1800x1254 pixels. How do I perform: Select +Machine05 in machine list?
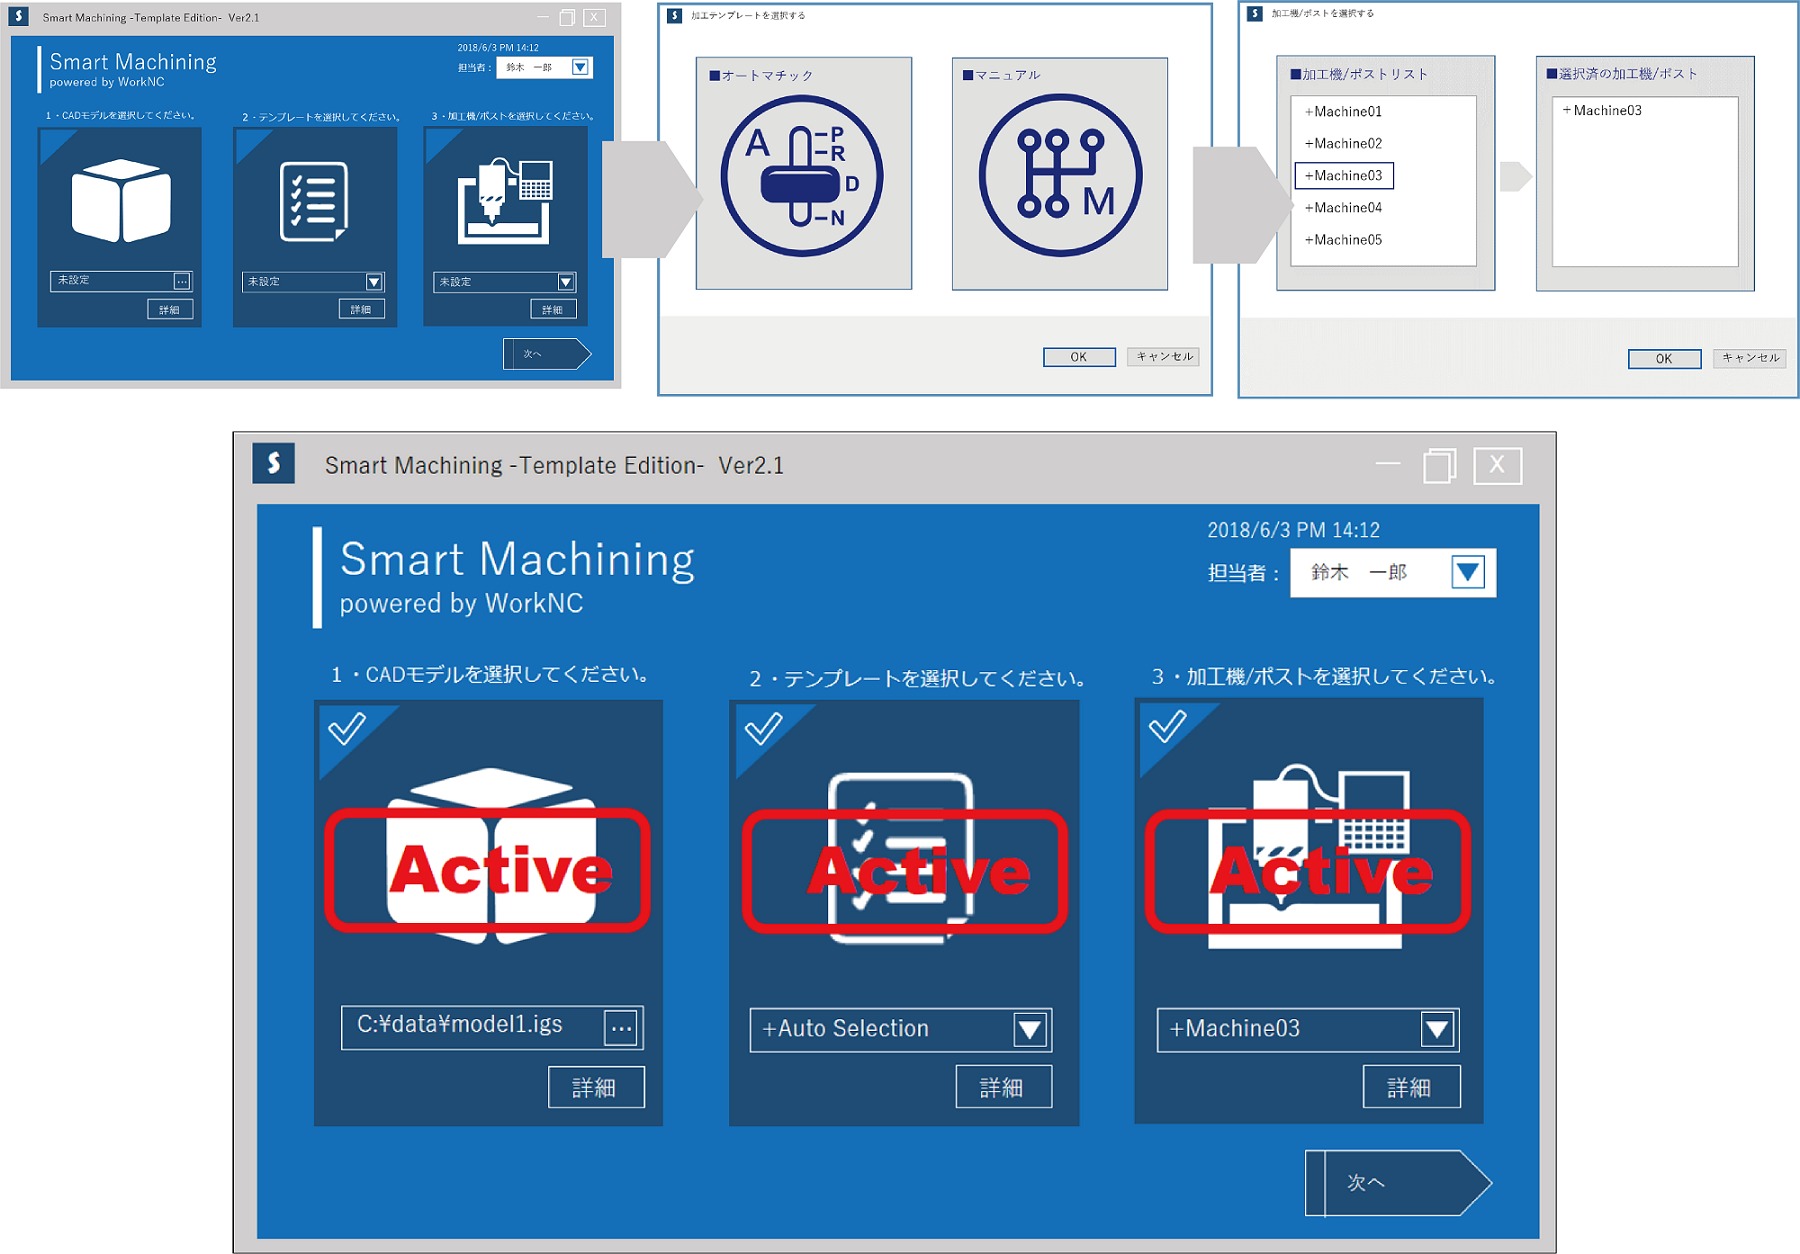(x=1343, y=240)
